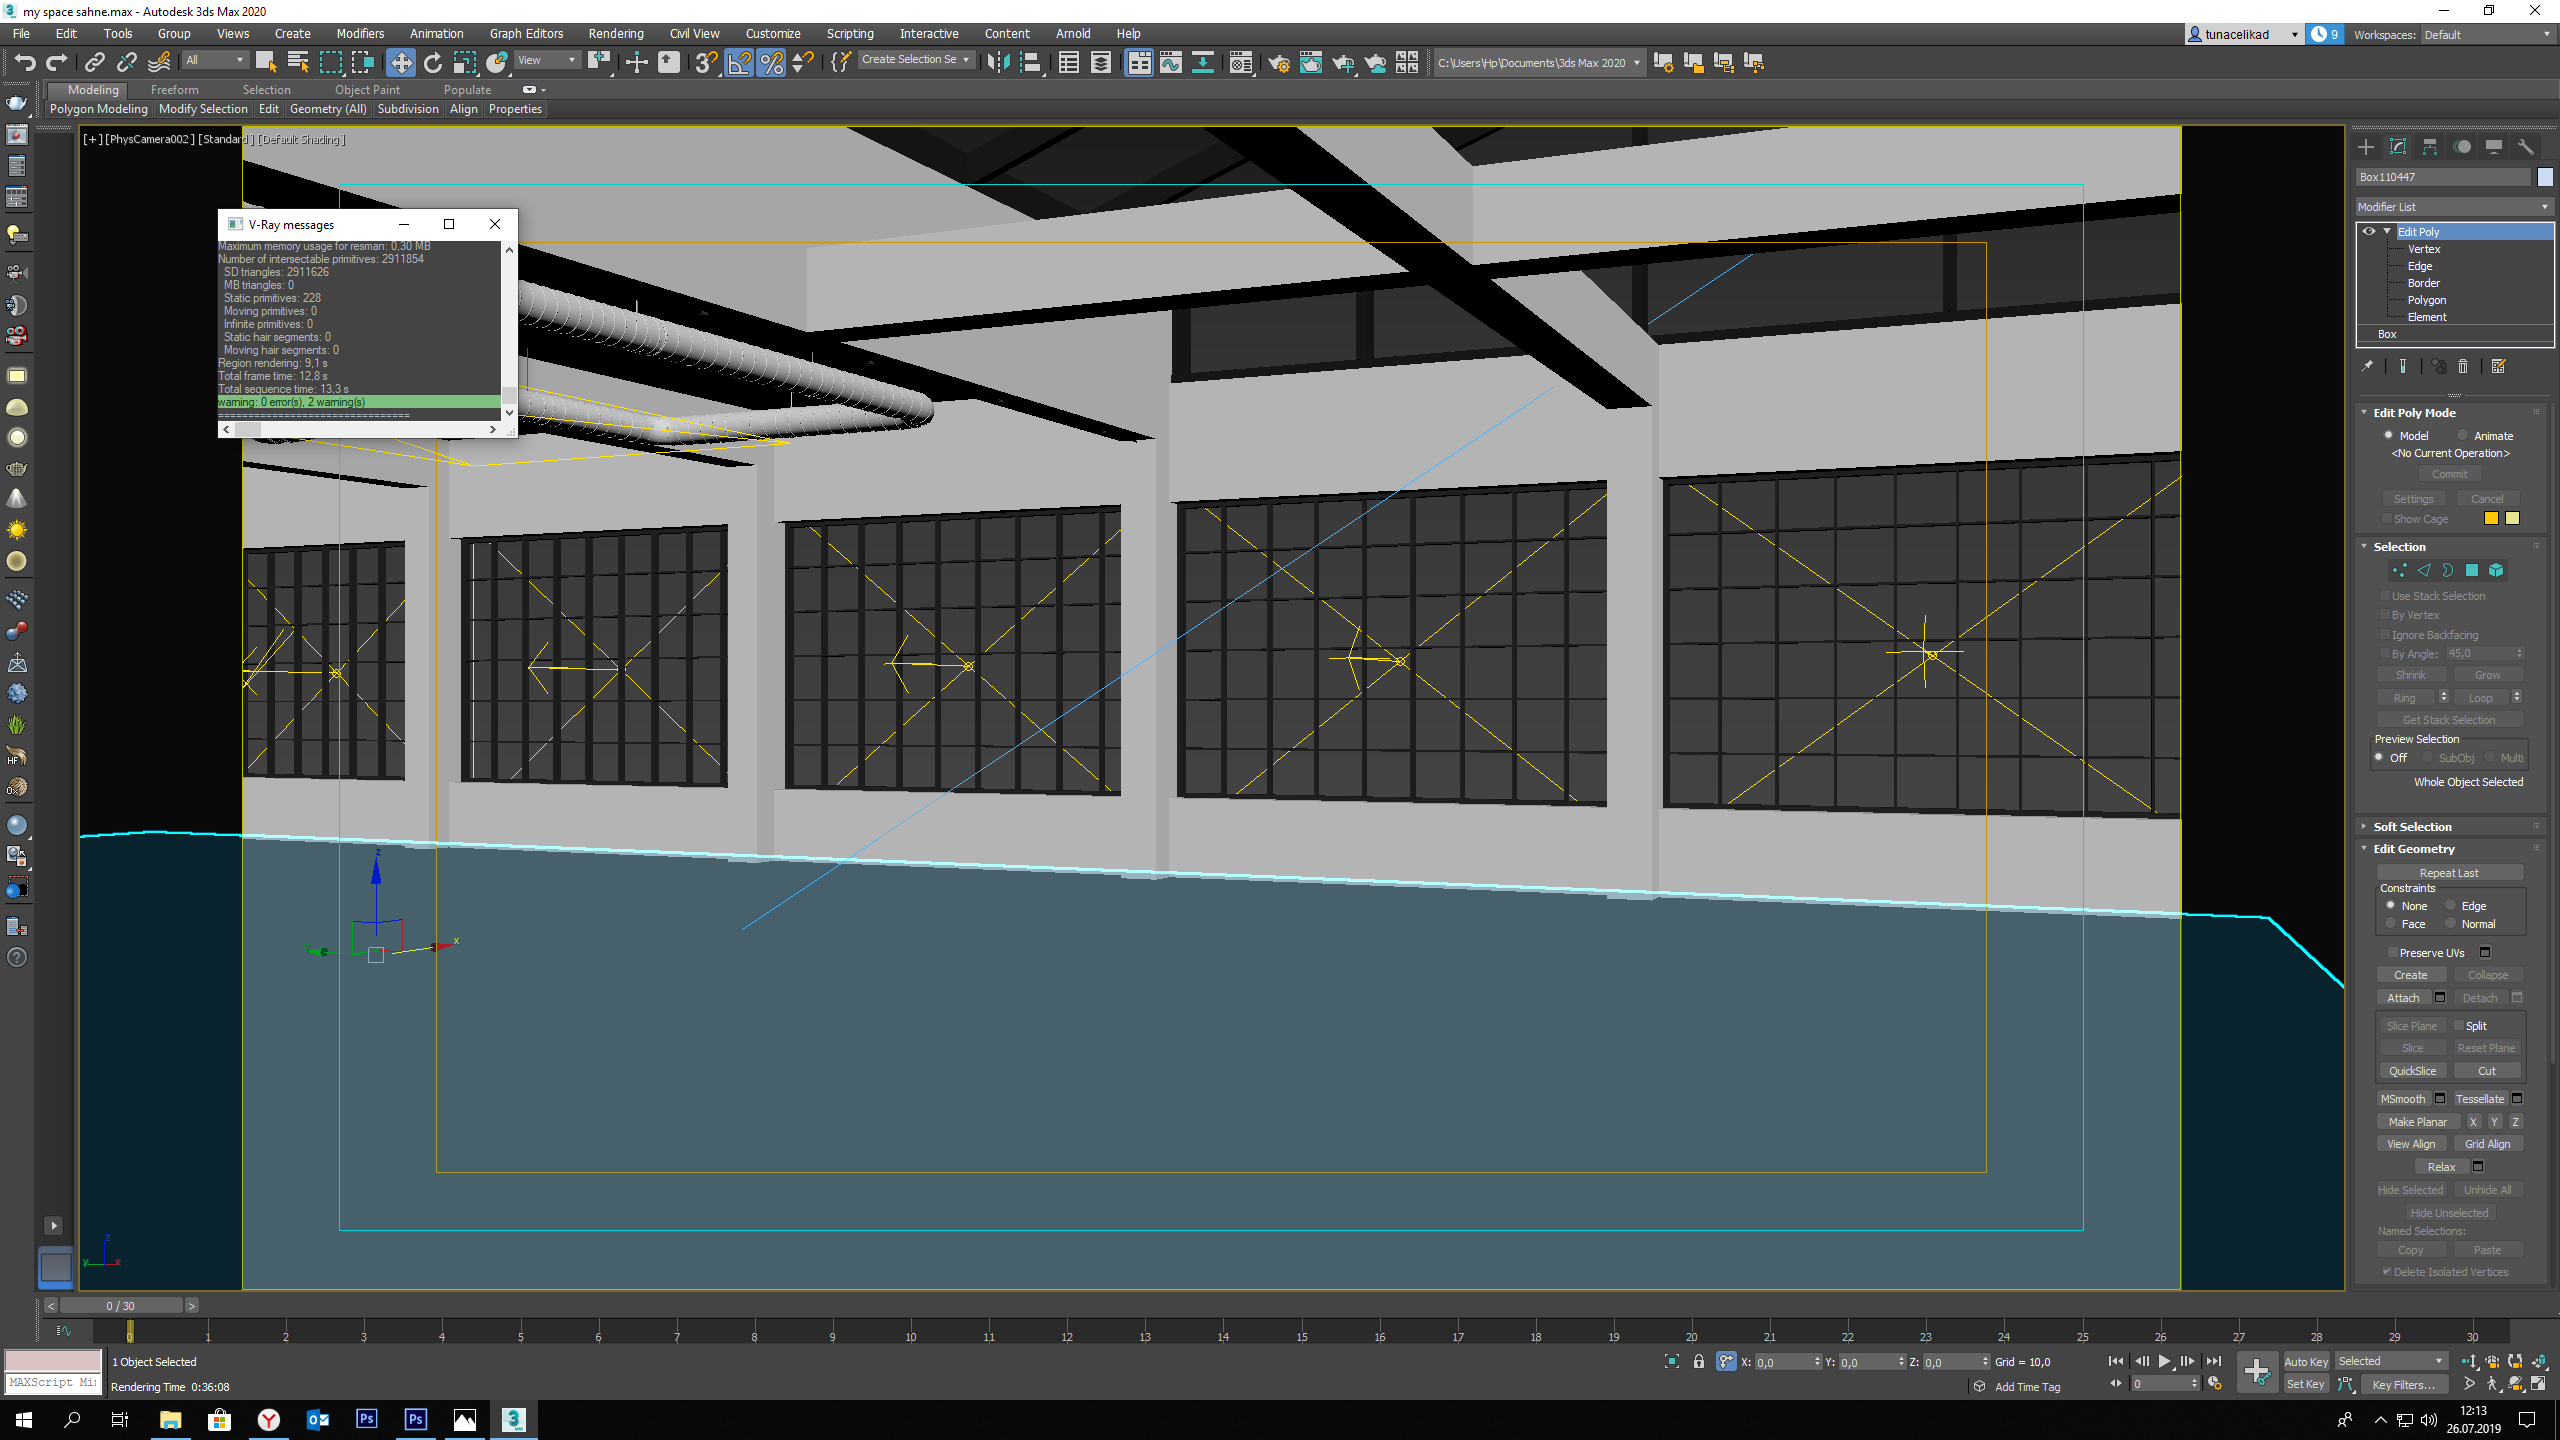
Task: Click the Undo arrow icon
Action: [x=24, y=63]
